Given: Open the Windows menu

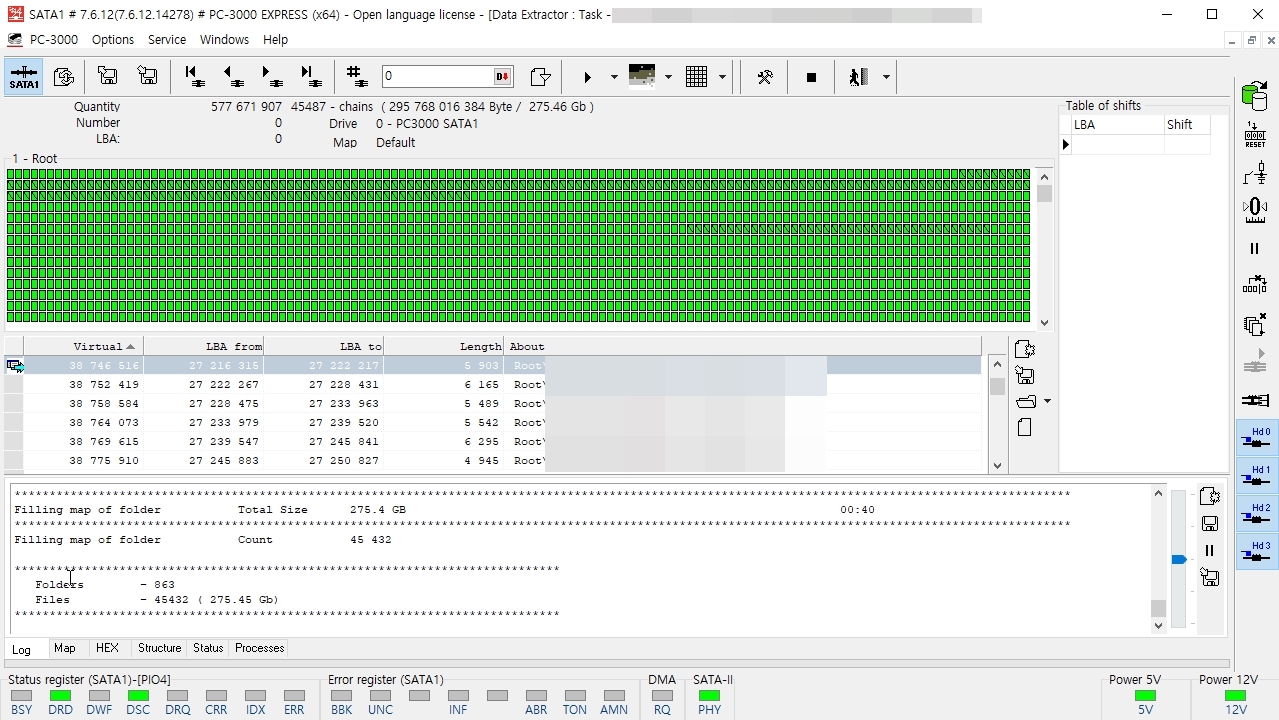Looking at the screenshot, I should 224,39.
